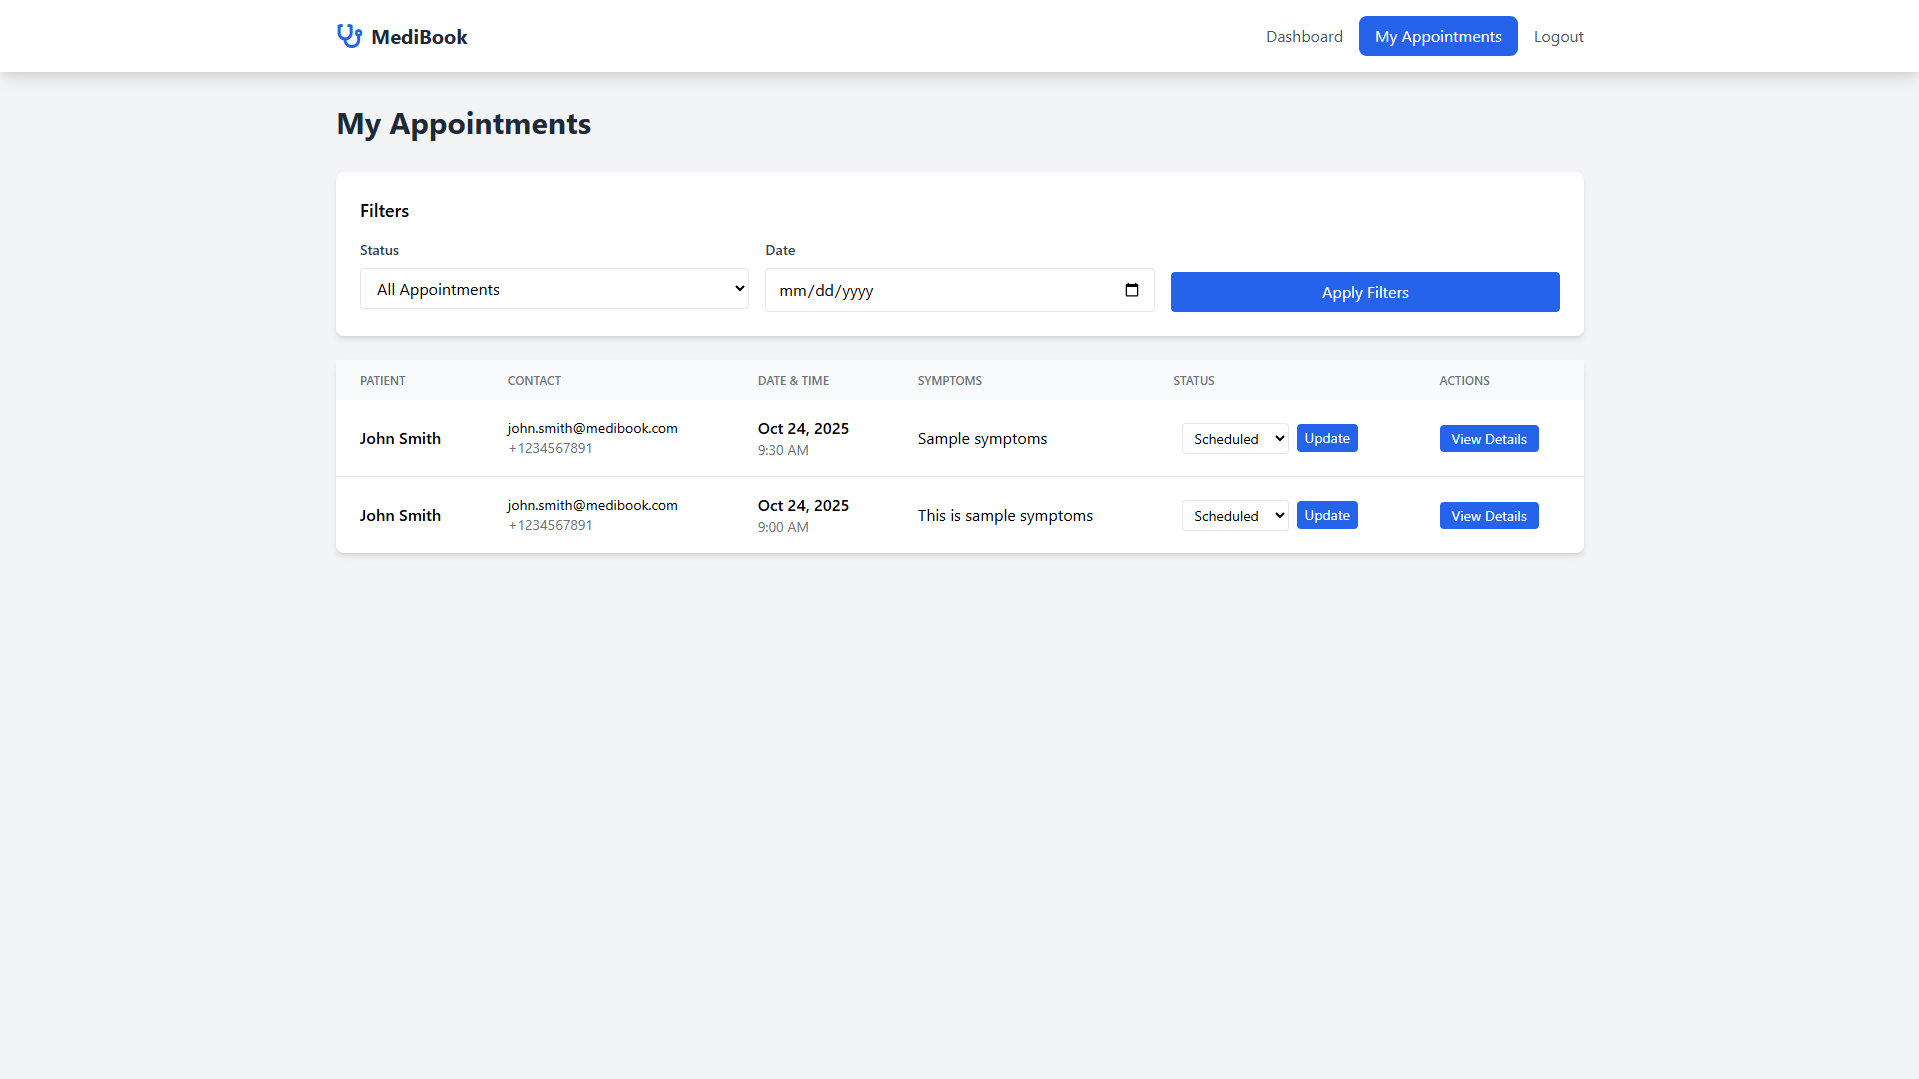The image size is (1919, 1079).
Task: Expand status dropdown for 9:30 AM appointment
Action: (1235, 439)
